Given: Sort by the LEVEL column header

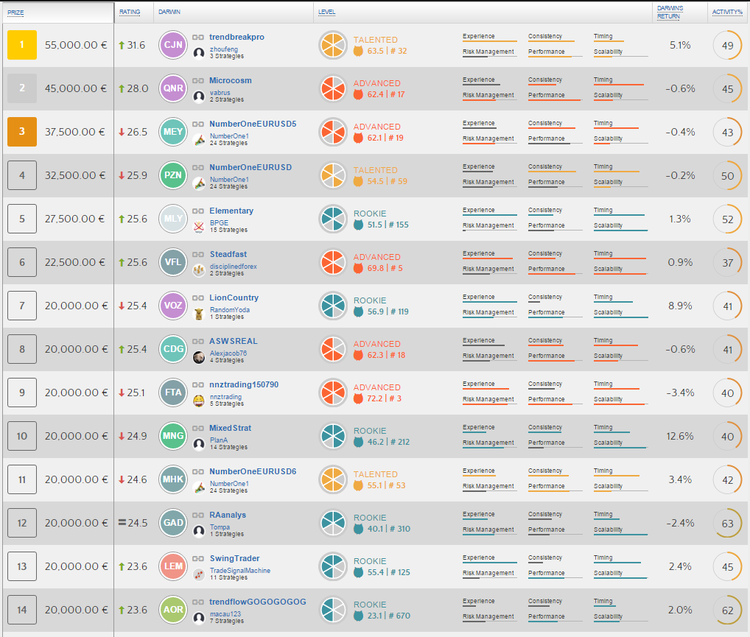Looking at the screenshot, I should click(x=327, y=11).
